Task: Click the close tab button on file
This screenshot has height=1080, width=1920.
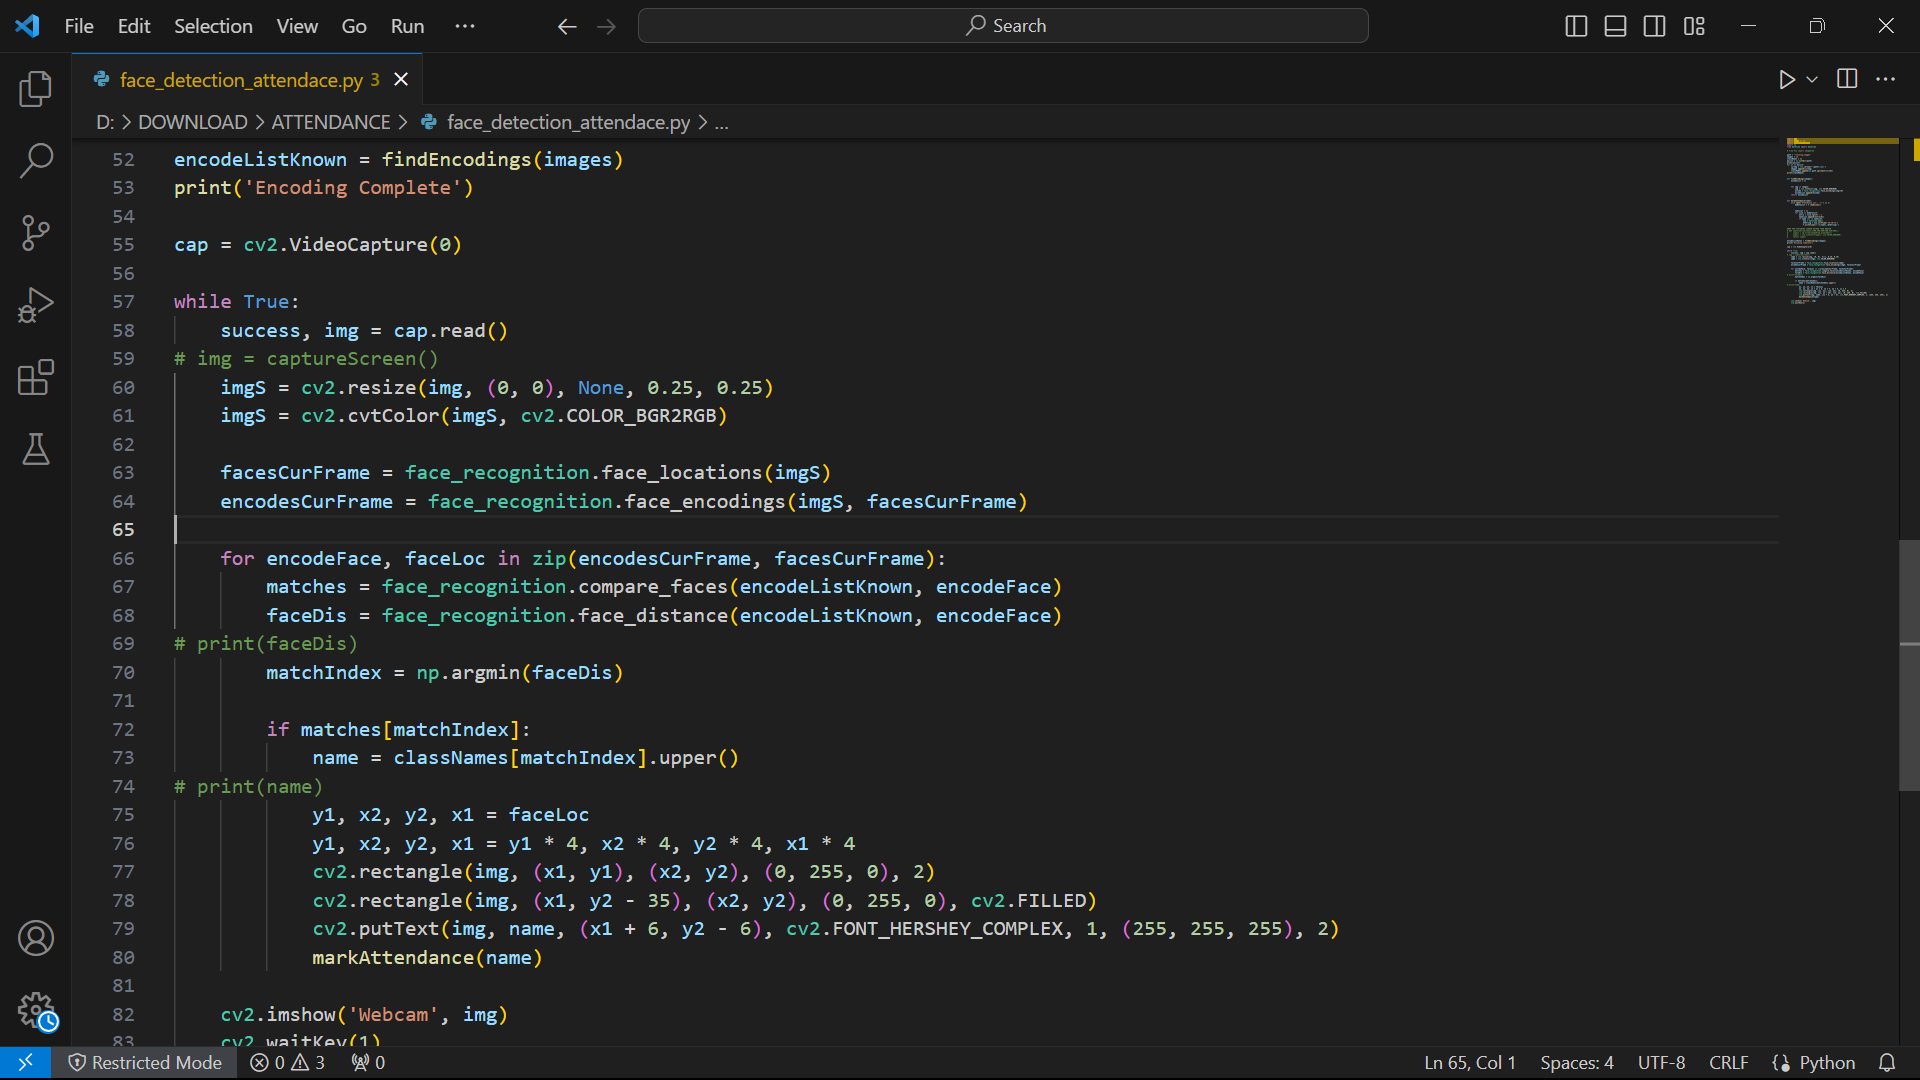Action: coord(402,79)
